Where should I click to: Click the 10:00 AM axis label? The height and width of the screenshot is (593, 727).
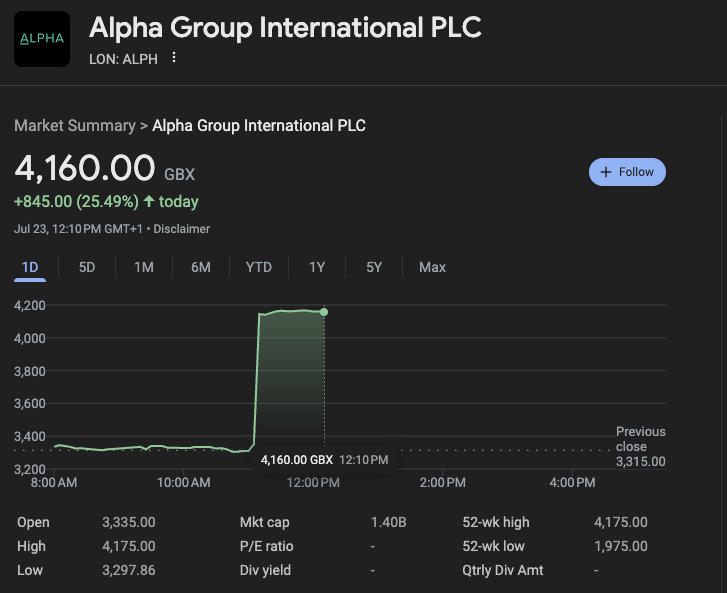click(x=184, y=483)
